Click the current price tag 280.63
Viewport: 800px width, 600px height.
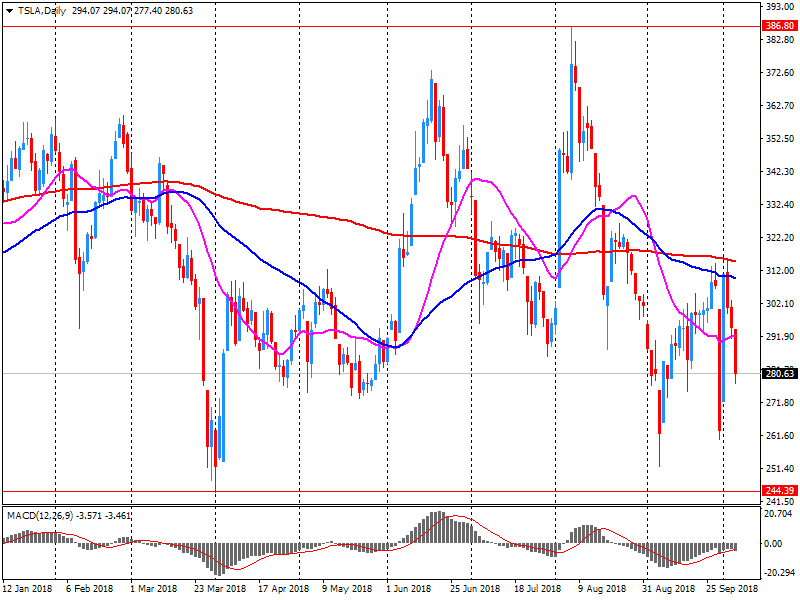tap(778, 374)
